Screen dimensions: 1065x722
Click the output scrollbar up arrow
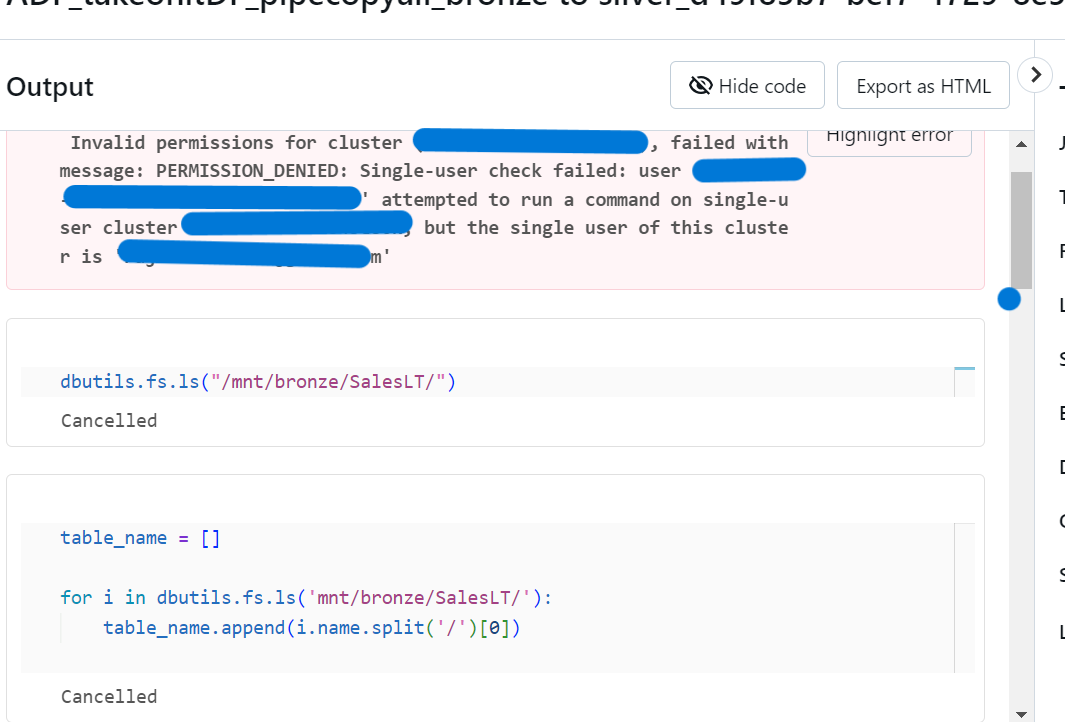click(x=1021, y=144)
